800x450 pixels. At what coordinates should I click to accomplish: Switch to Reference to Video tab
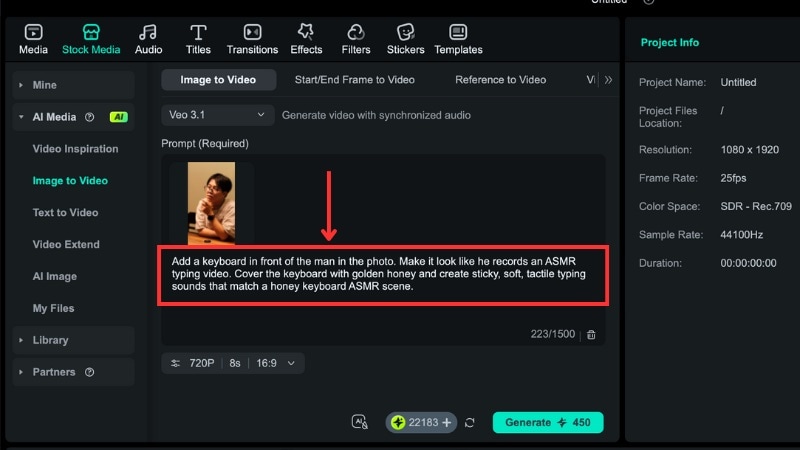coord(501,80)
